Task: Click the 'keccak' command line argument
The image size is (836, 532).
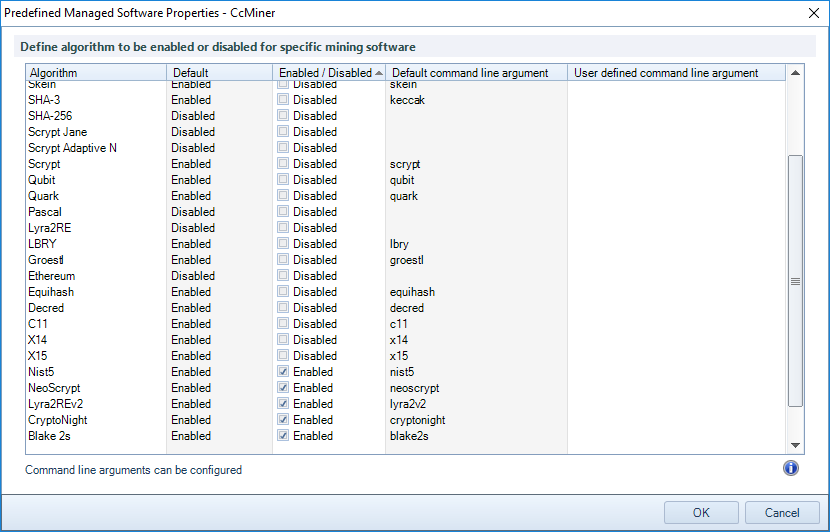Action: [407, 100]
